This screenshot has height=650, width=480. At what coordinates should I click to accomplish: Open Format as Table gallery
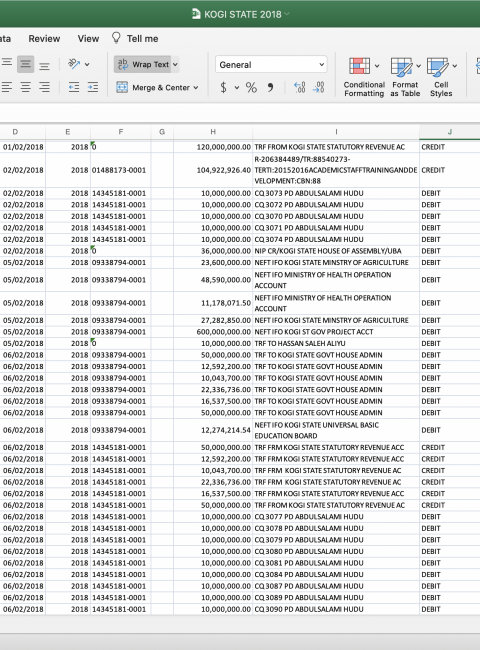405,77
